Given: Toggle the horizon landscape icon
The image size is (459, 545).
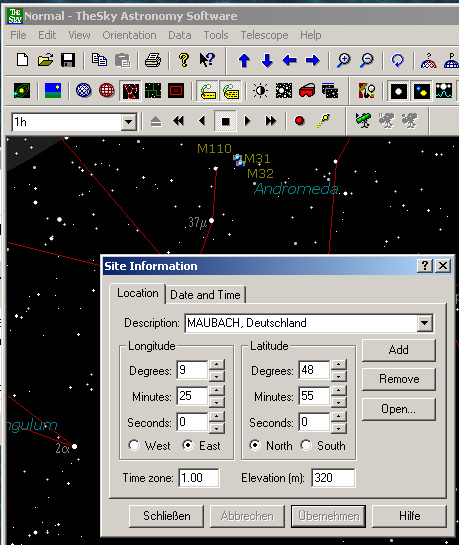Looking at the screenshot, I should [53, 91].
